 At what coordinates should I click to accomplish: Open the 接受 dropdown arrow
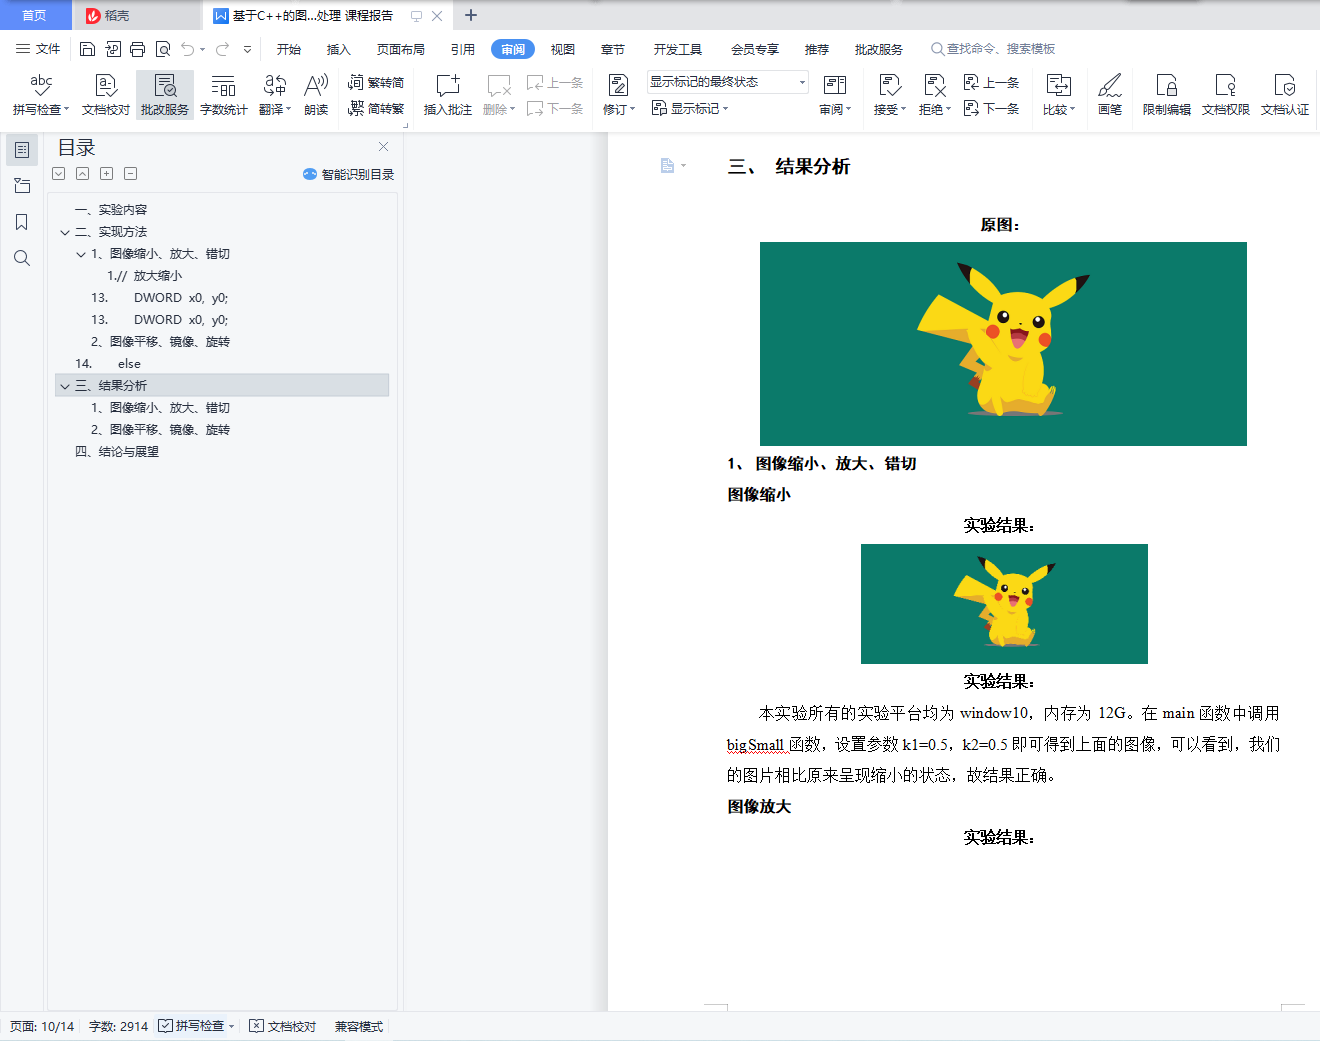[903, 110]
